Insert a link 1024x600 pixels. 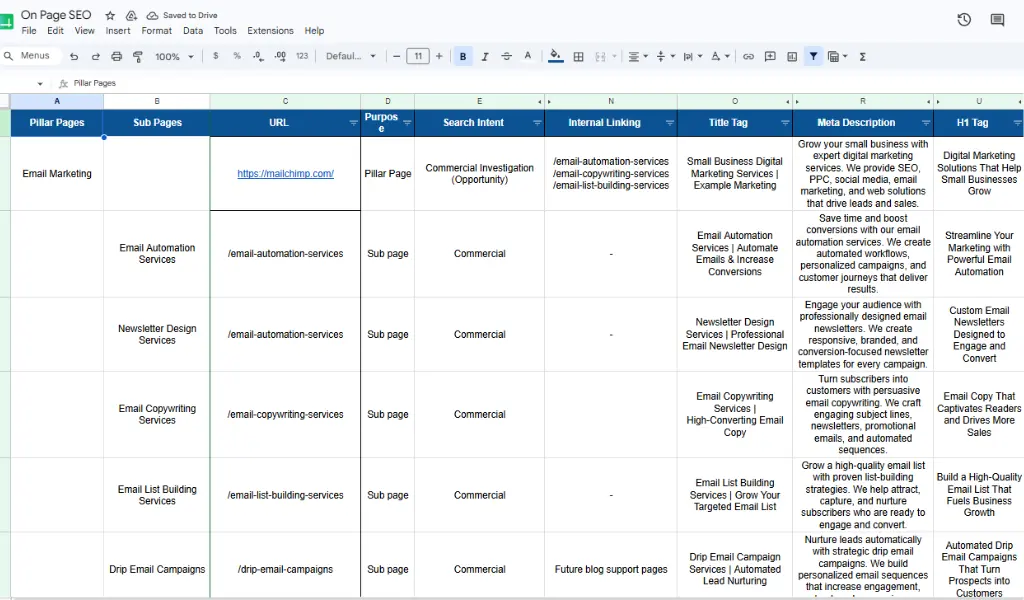click(748, 57)
